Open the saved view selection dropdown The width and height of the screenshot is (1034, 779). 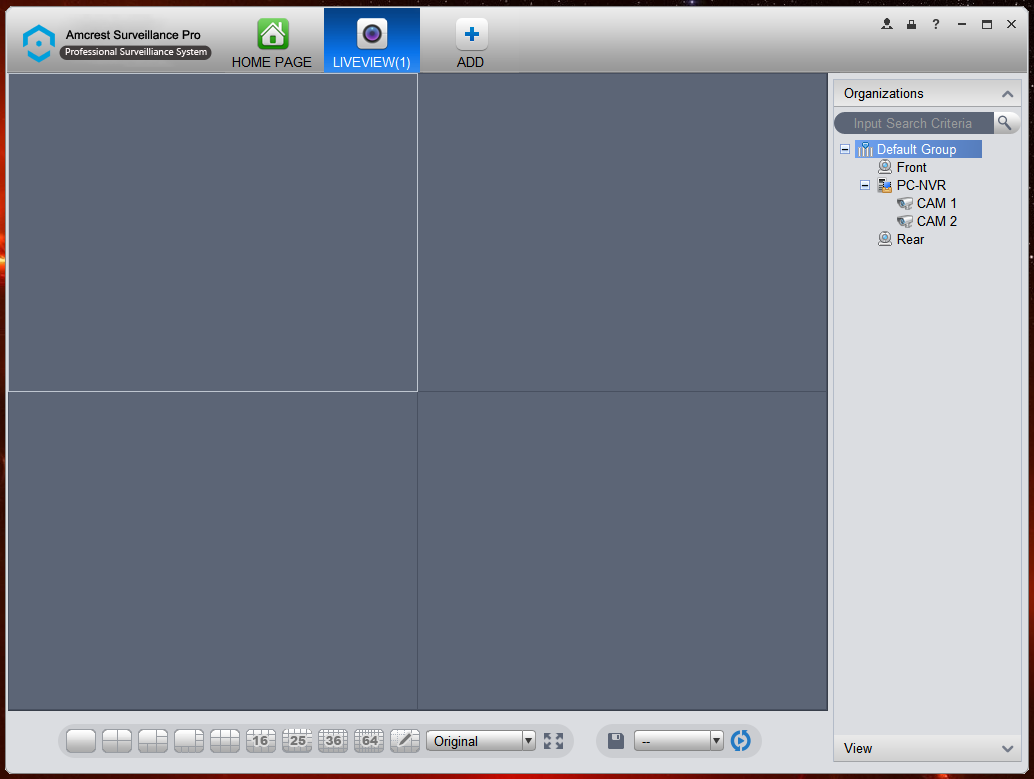tap(679, 741)
